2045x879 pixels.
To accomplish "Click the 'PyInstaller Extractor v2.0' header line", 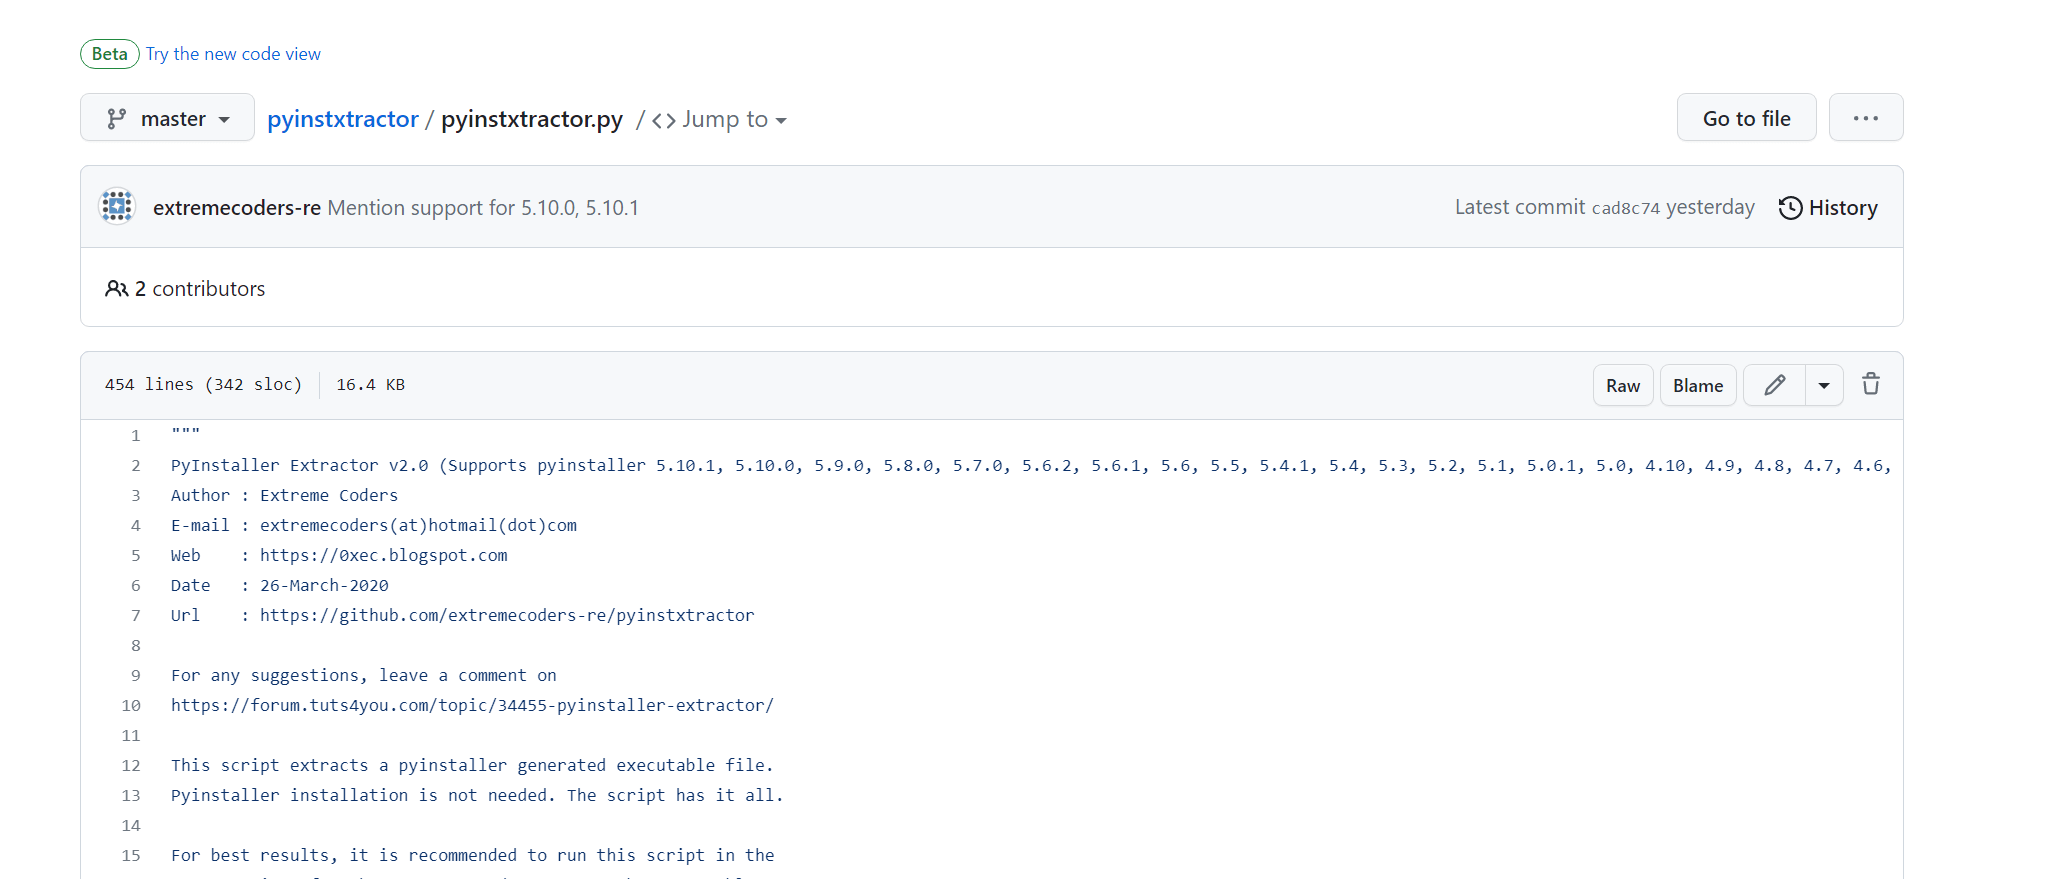I will click(1031, 465).
